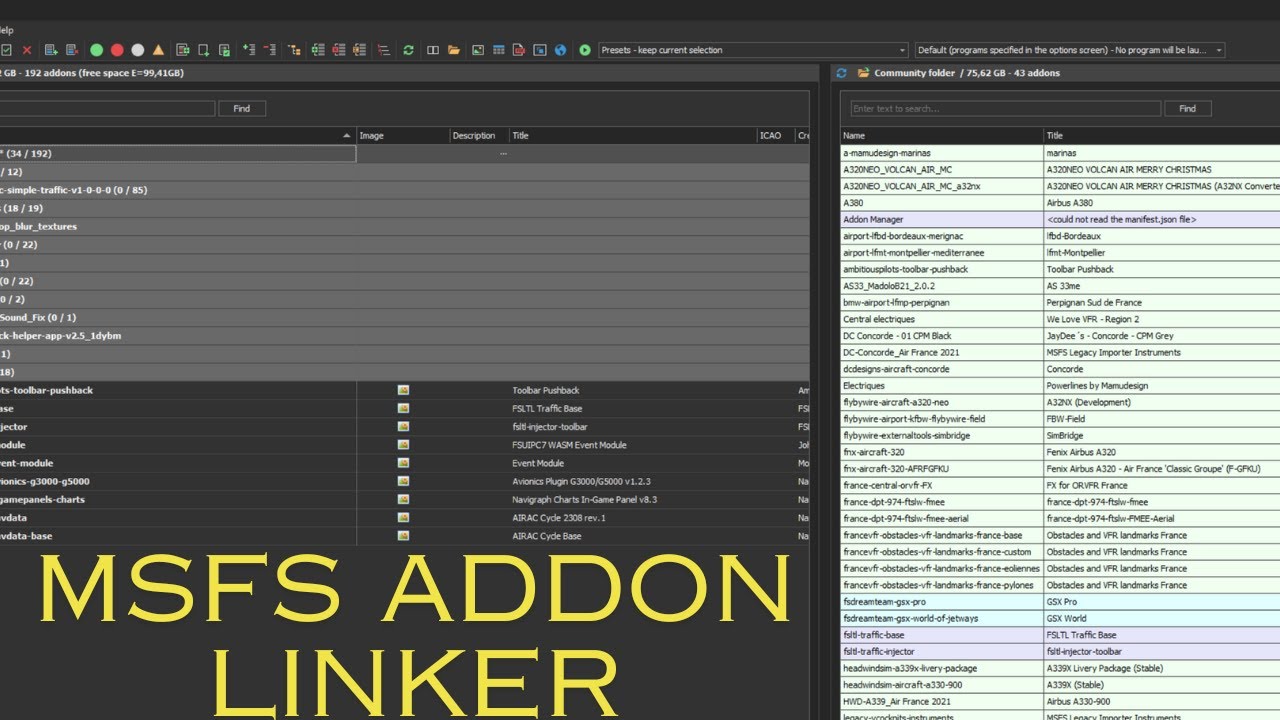The width and height of the screenshot is (1280, 720).
Task: Click the image icon for AIRAC Cycle Base row
Action: point(403,536)
